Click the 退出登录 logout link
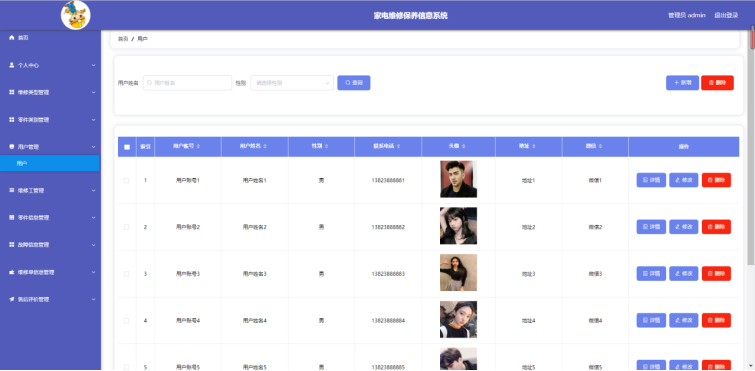This screenshot has height=371, width=755. click(x=726, y=15)
